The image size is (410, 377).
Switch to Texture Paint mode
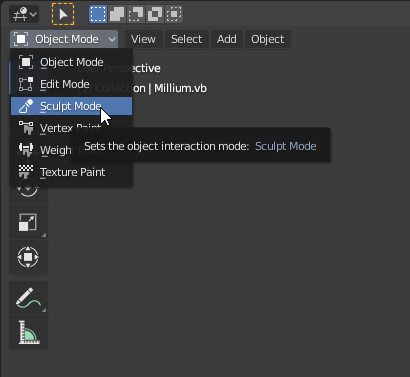pos(71,172)
